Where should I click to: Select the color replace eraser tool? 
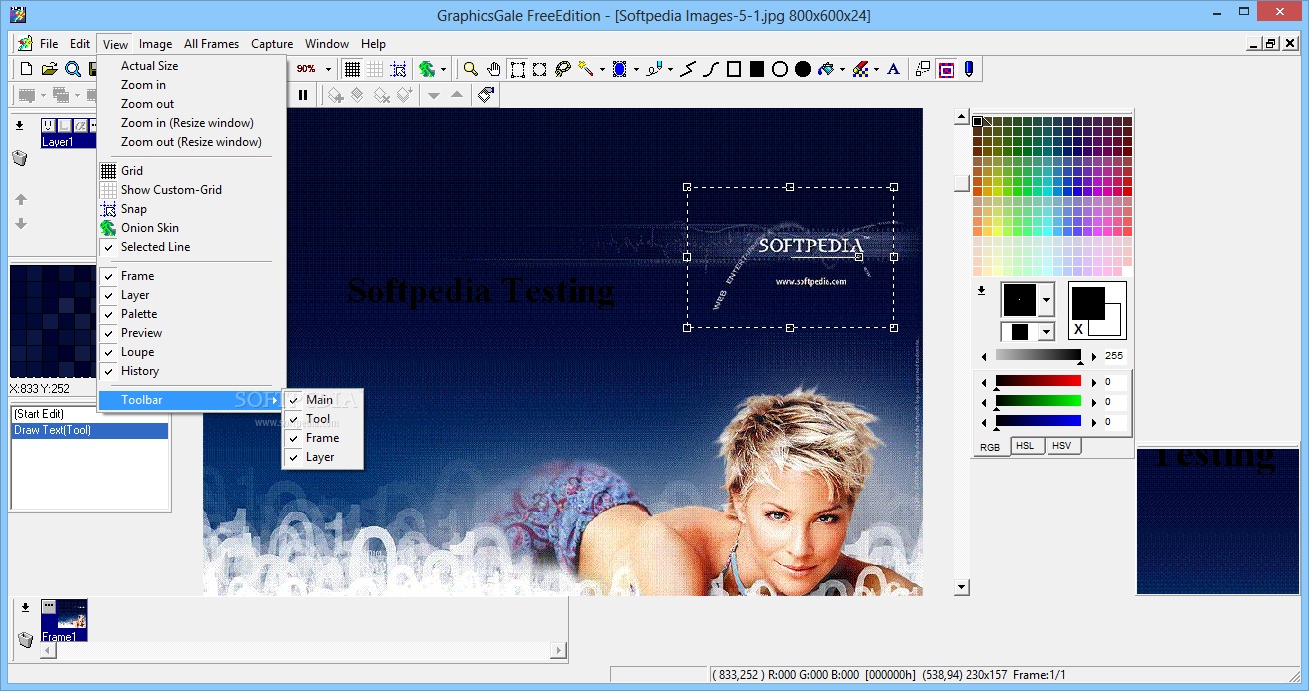point(860,69)
